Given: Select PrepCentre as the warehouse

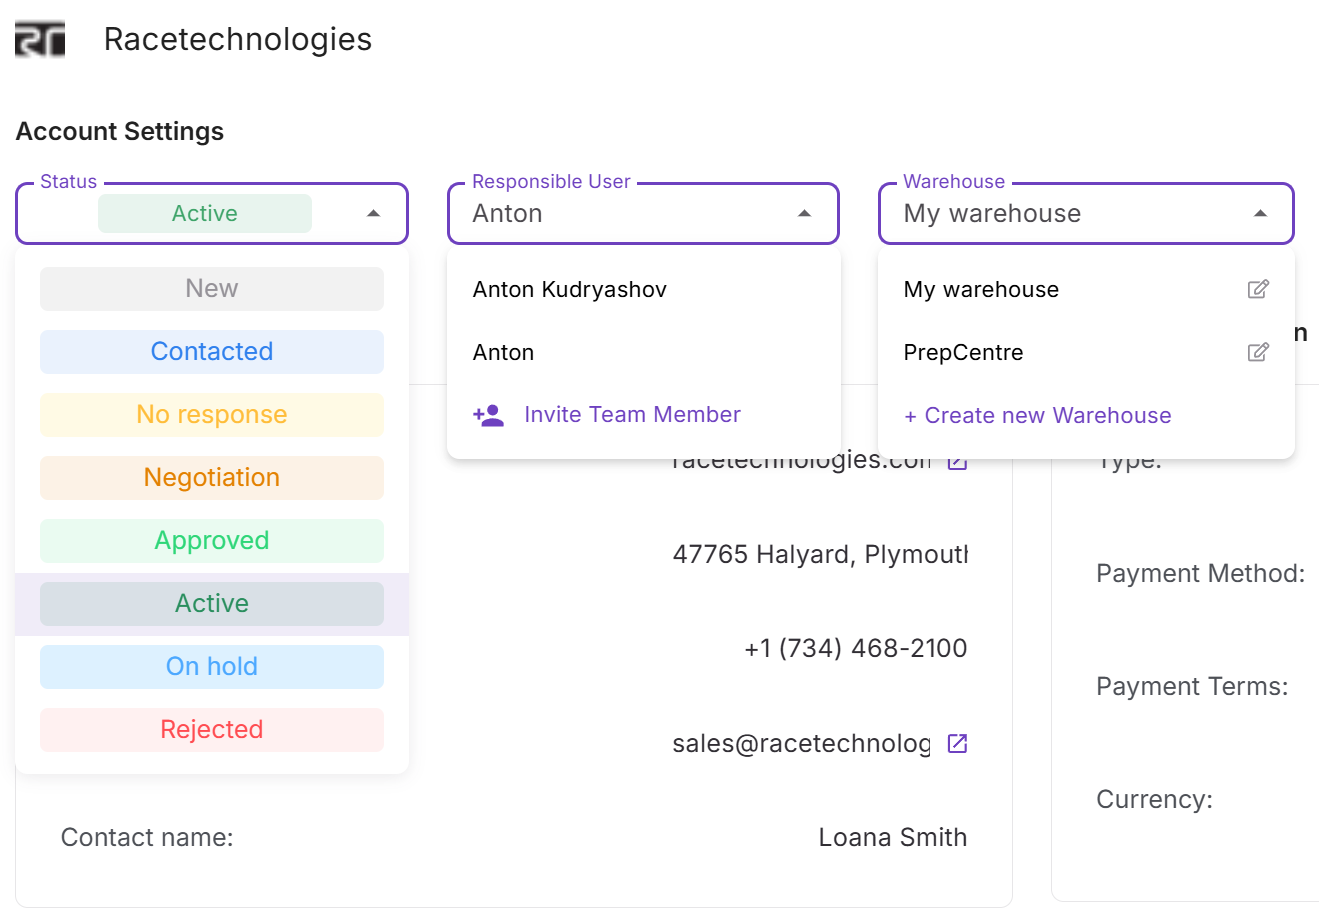Looking at the screenshot, I should [x=964, y=352].
